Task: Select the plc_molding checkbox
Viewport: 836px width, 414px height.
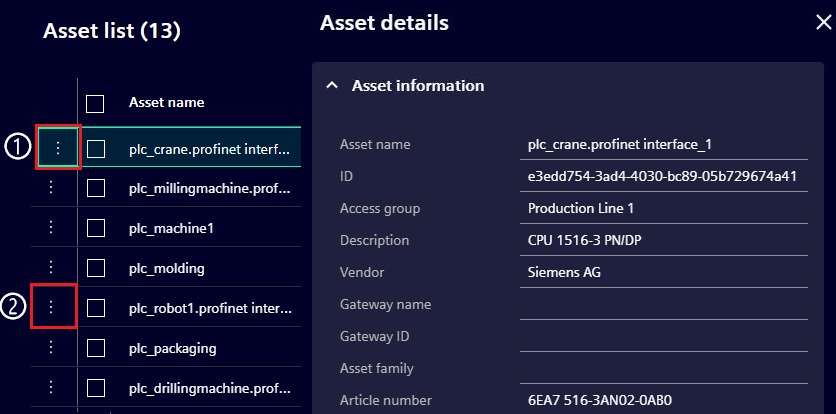Action: [x=96, y=269]
